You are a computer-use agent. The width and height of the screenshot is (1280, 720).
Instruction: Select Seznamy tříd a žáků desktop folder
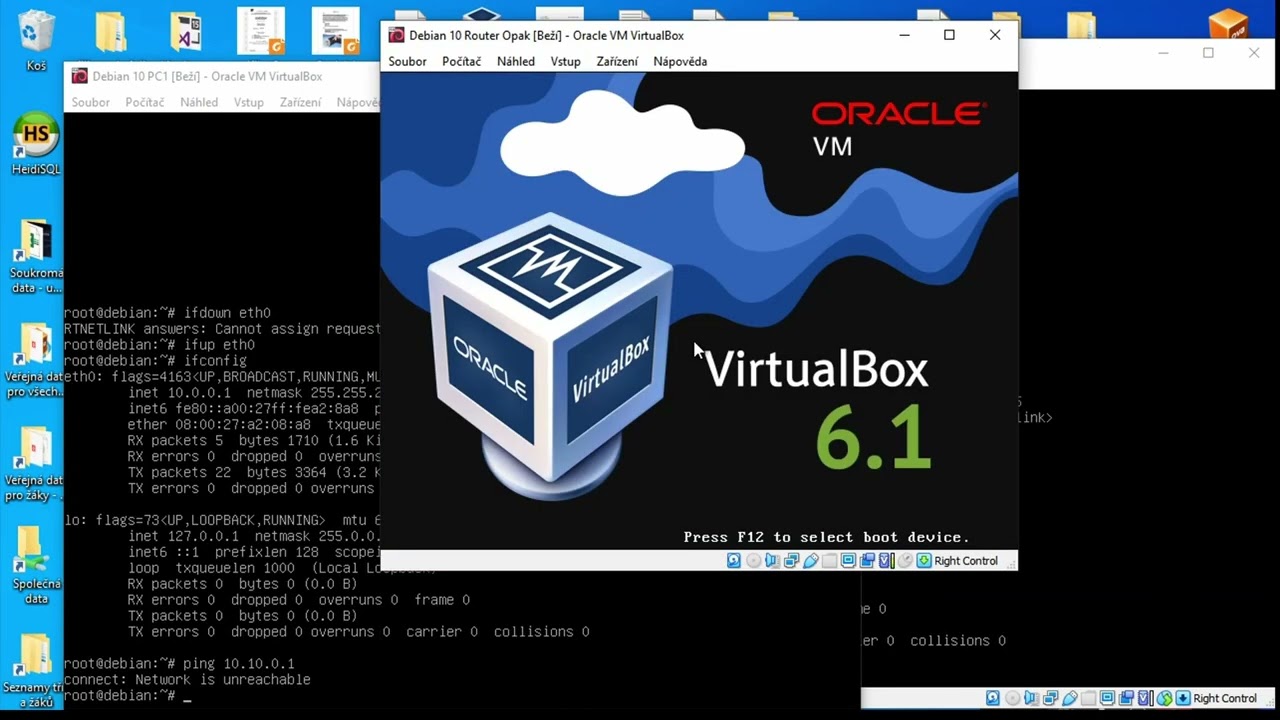pos(36,668)
